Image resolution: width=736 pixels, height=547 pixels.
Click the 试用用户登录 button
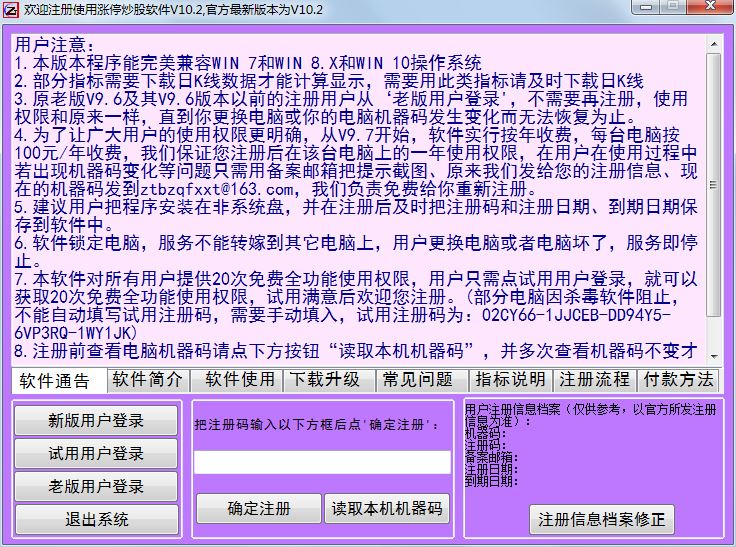pyautogui.click(x=96, y=453)
